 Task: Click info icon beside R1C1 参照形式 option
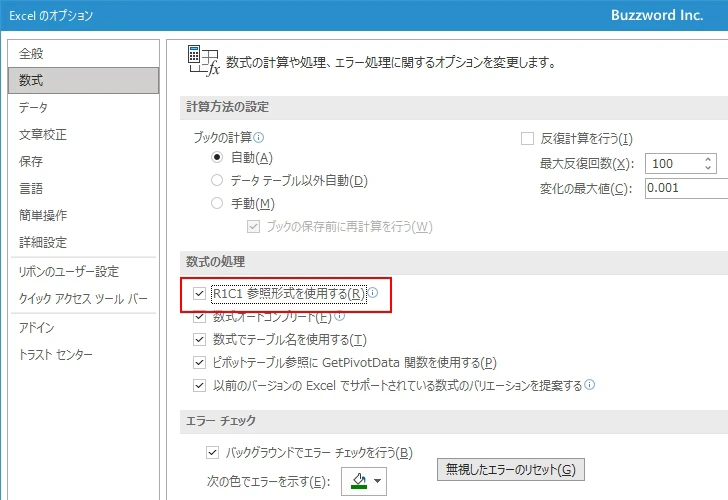coord(373,292)
